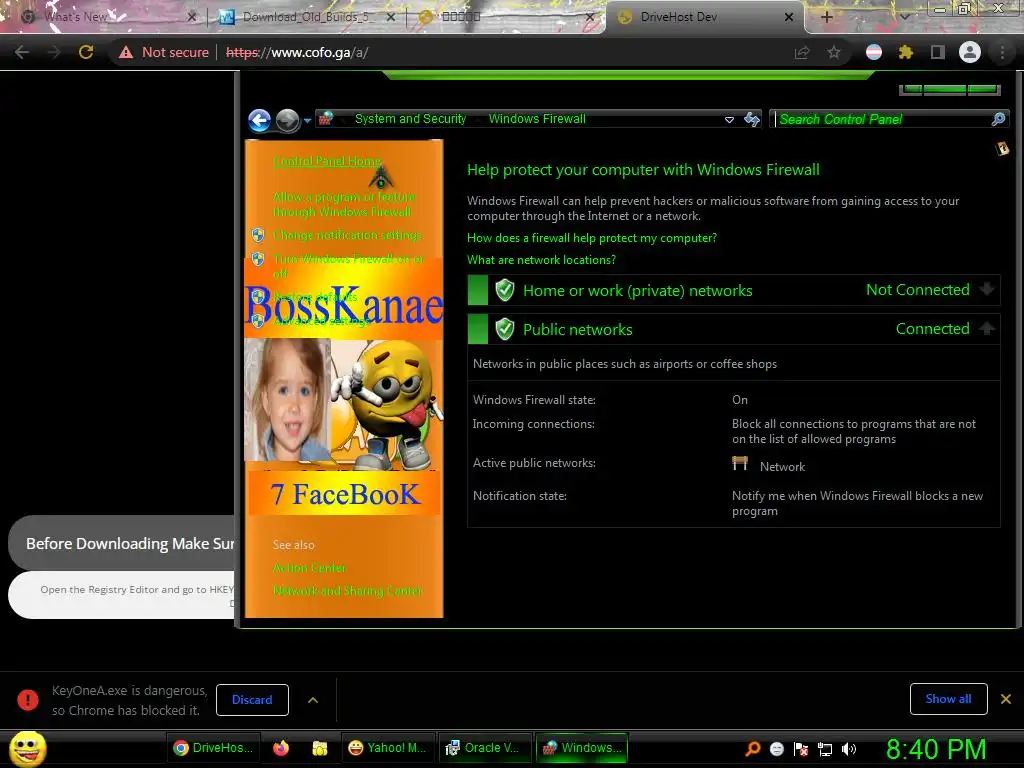Expand Home or work networks section
1024x768 pixels.
(987, 289)
